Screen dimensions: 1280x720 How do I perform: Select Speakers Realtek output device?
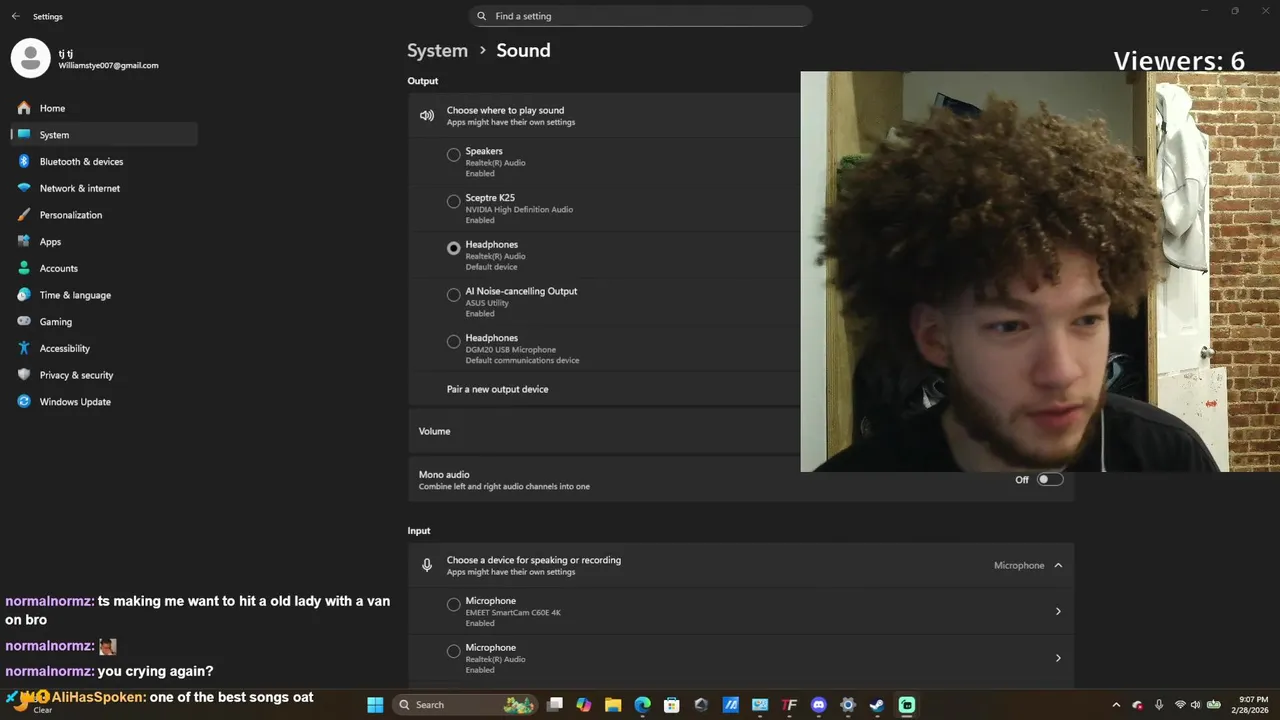point(453,155)
